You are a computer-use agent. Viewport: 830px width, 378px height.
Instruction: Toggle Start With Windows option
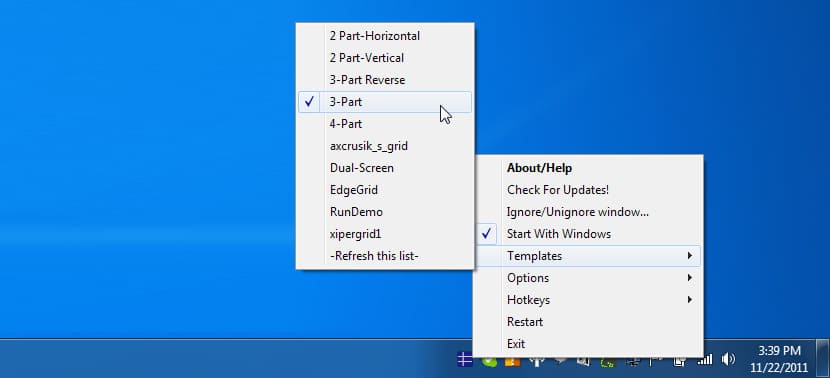(x=588, y=234)
